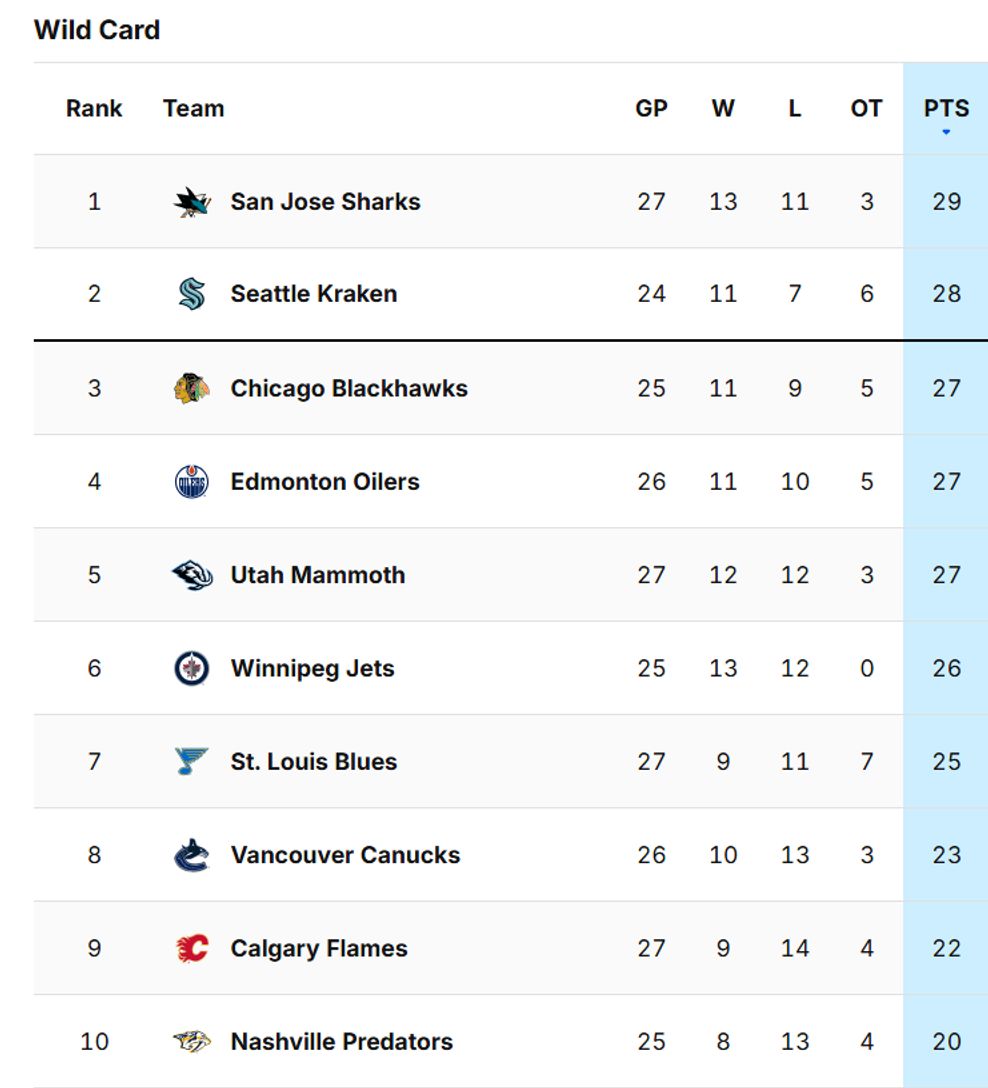This screenshot has width=988, height=1088.
Task: Open the San Jose Sharks team page
Action: pos(324,200)
